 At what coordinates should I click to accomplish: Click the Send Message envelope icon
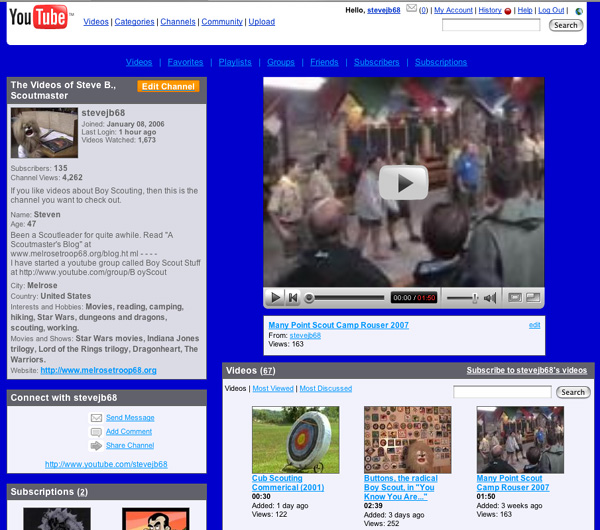tap(96, 418)
